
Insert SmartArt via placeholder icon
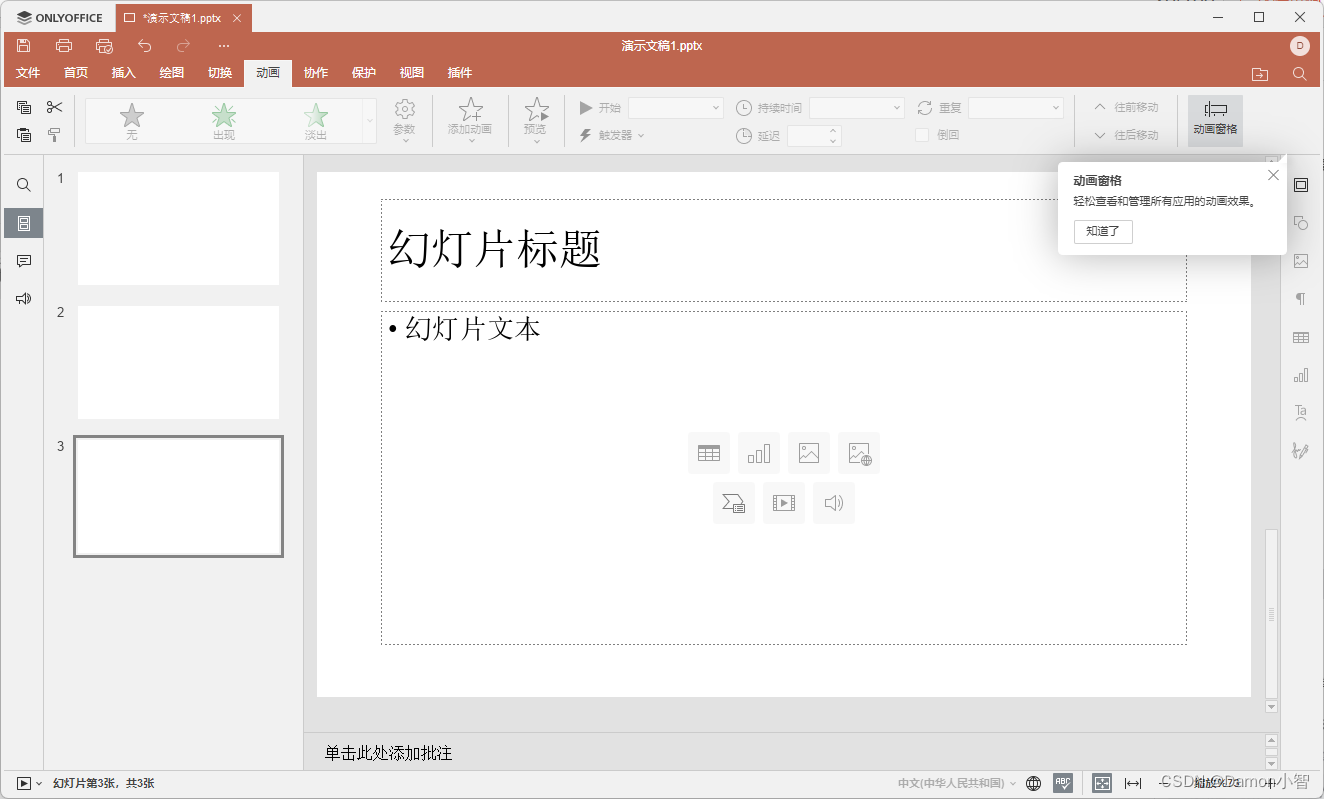(x=734, y=503)
